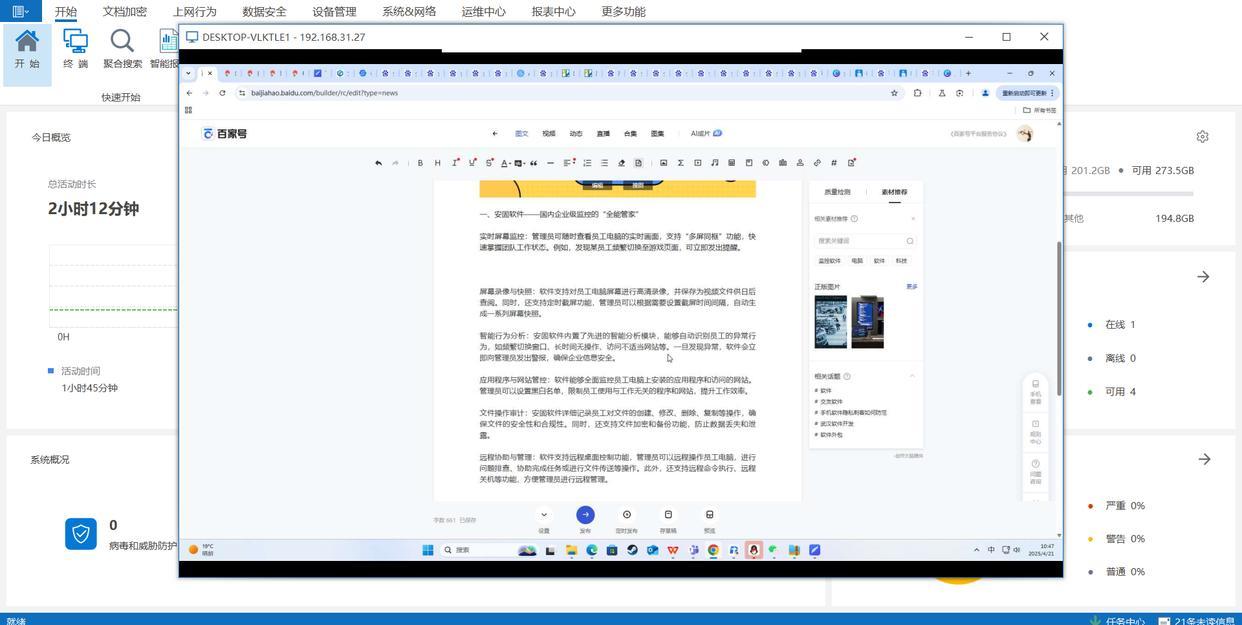Open the application menu dropdown at top-left
1242x625 pixels.
(x=20, y=12)
